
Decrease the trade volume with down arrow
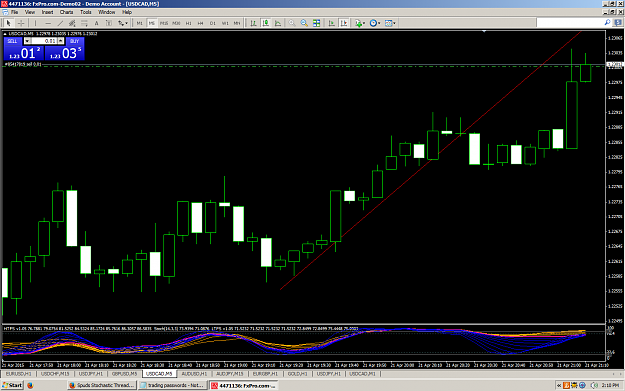click(x=27, y=41)
